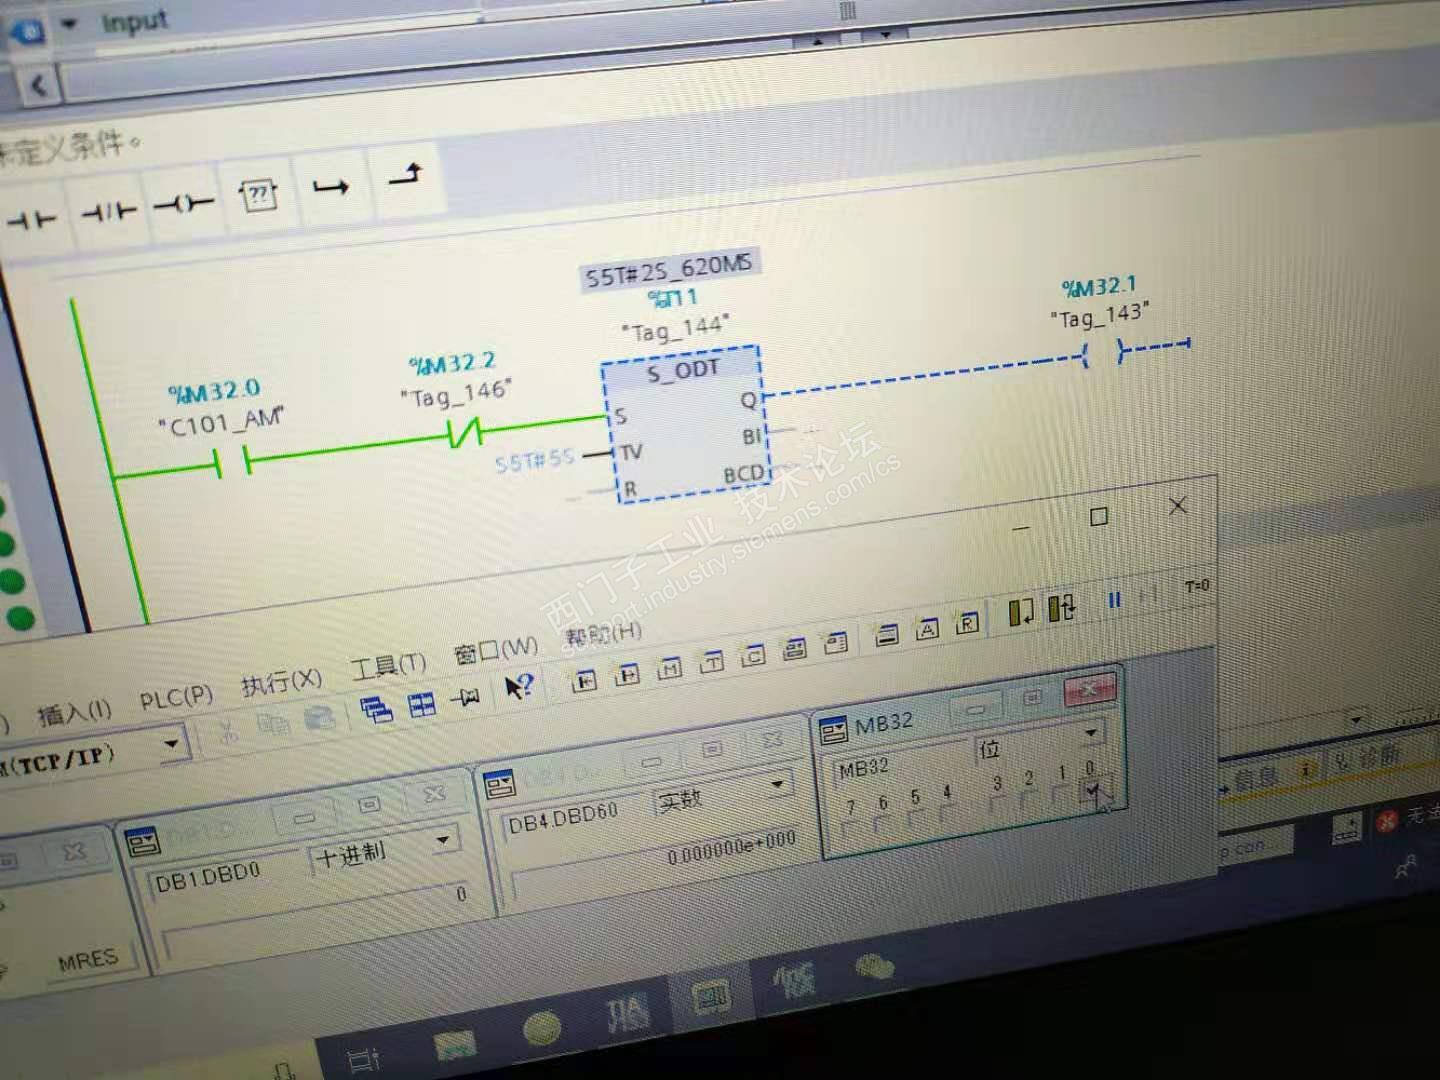1440x1080 pixels.
Task: Click the PLCSIM toolbar icon right of the C icon
Action: [x=795, y=650]
